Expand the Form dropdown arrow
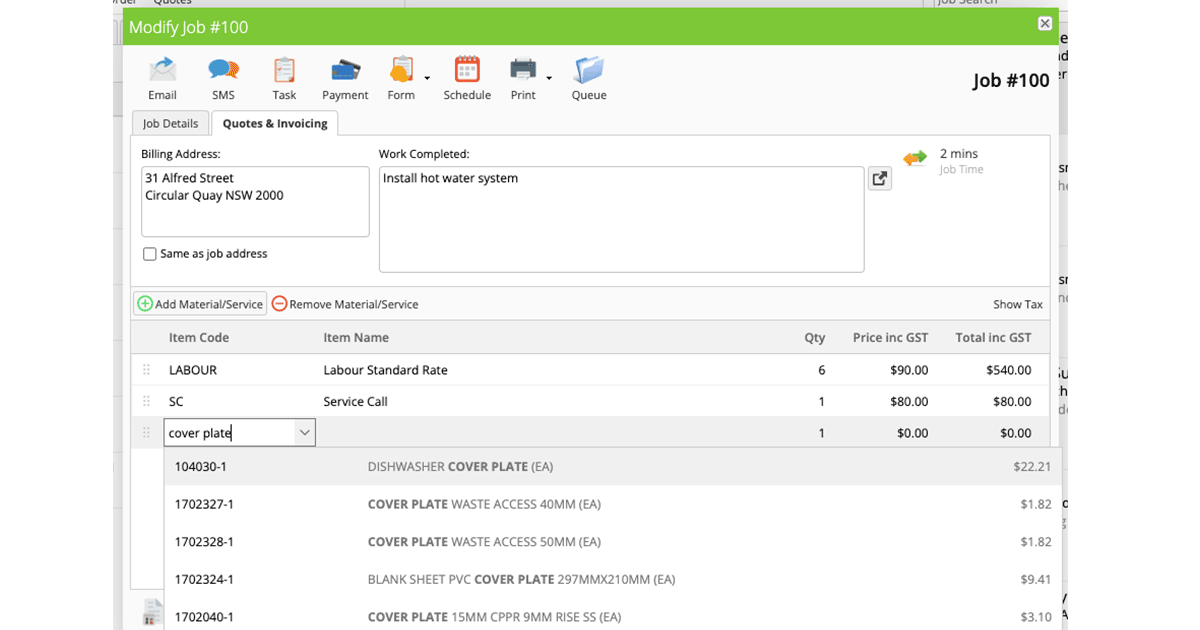The width and height of the screenshot is (1200, 630). (x=427, y=78)
